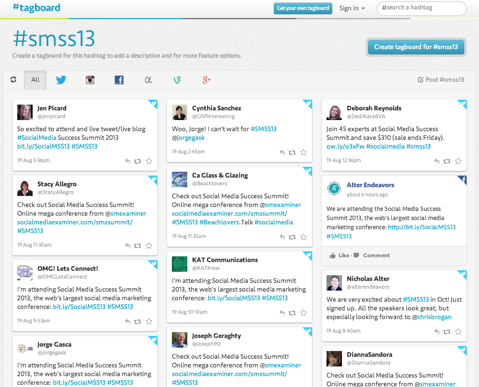Retweet Ca Glass & Glazing tweet
Image resolution: width=479 pixels, height=387 pixels.
pyautogui.click(x=292, y=237)
